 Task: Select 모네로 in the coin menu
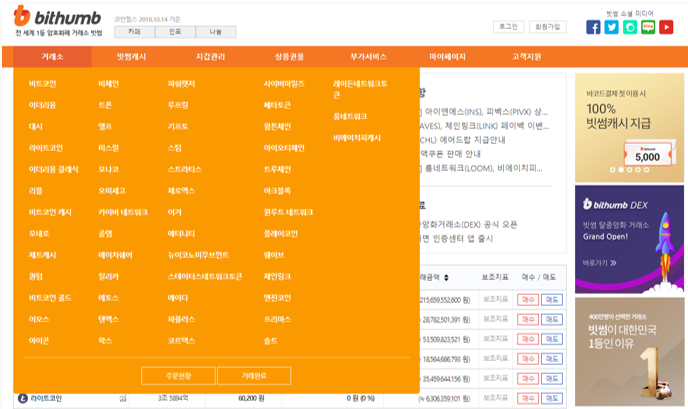(39, 234)
